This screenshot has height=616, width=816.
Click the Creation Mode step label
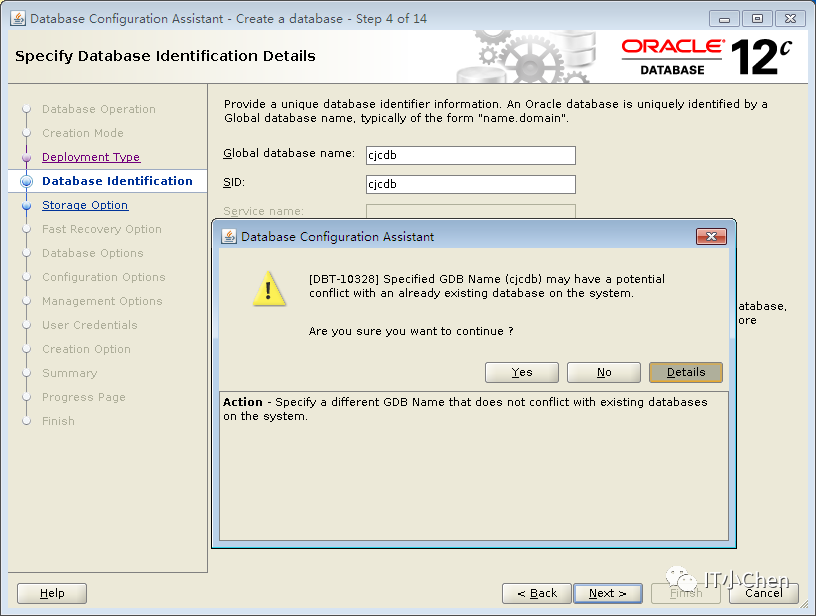[x=83, y=133]
